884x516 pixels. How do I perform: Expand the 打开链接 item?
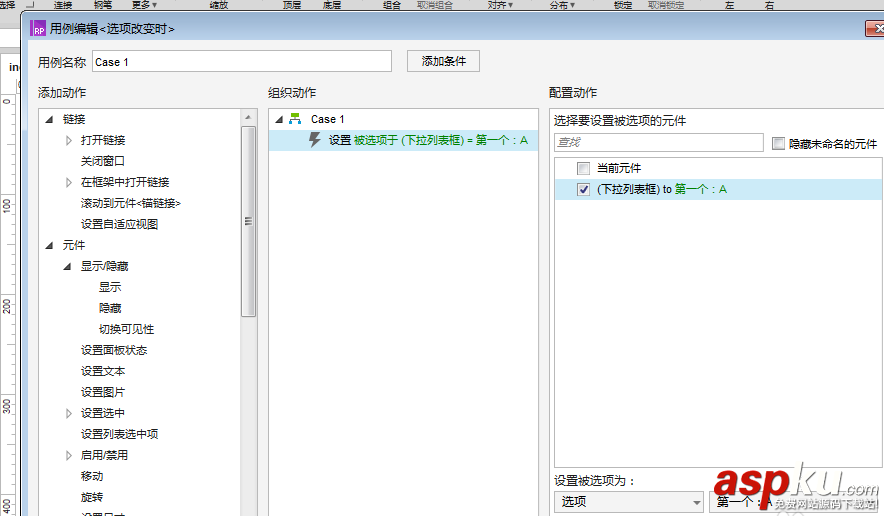[69, 140]
